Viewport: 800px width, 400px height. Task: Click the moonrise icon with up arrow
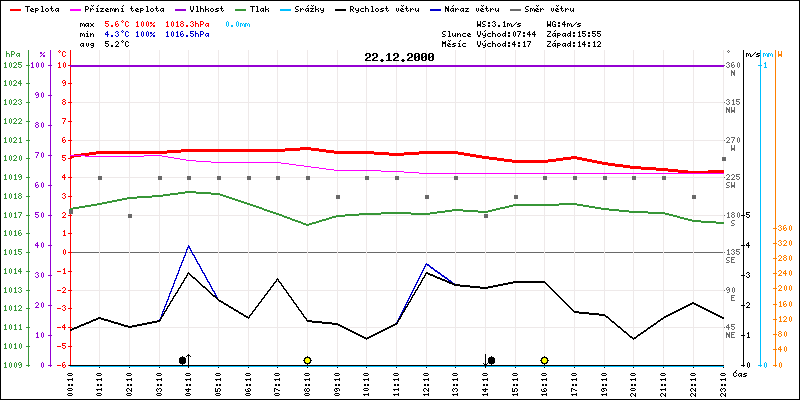click(185, 359)
